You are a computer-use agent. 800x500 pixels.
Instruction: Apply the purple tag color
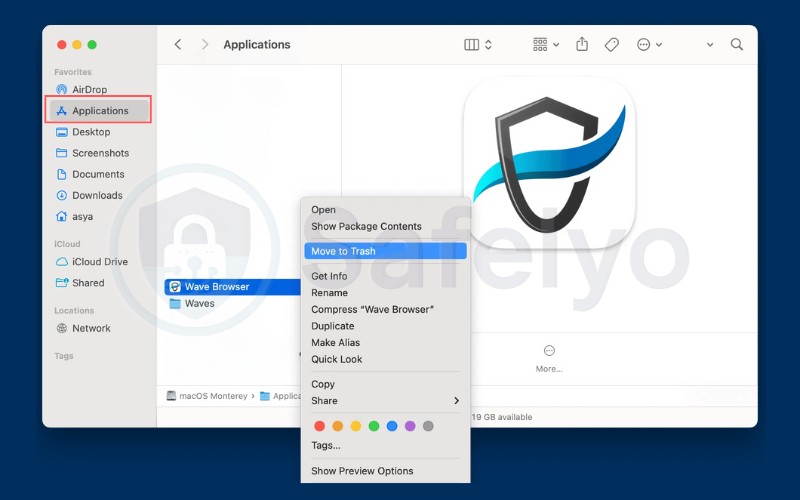[410, 426]
